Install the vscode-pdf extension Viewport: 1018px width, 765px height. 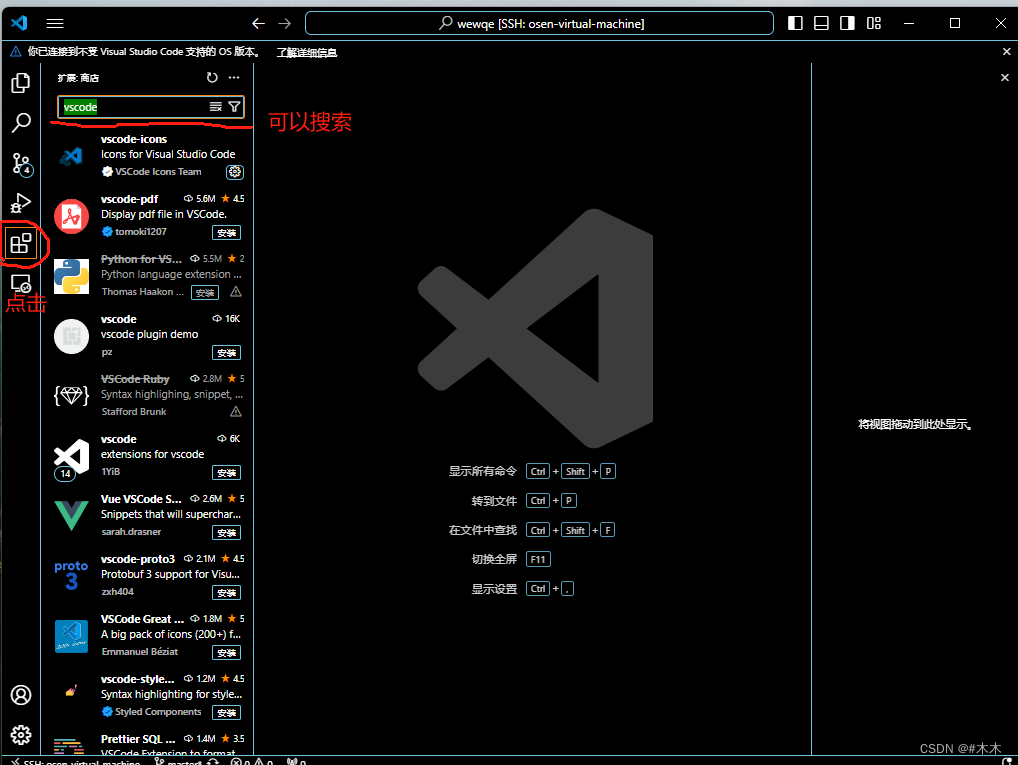point(226,232)
